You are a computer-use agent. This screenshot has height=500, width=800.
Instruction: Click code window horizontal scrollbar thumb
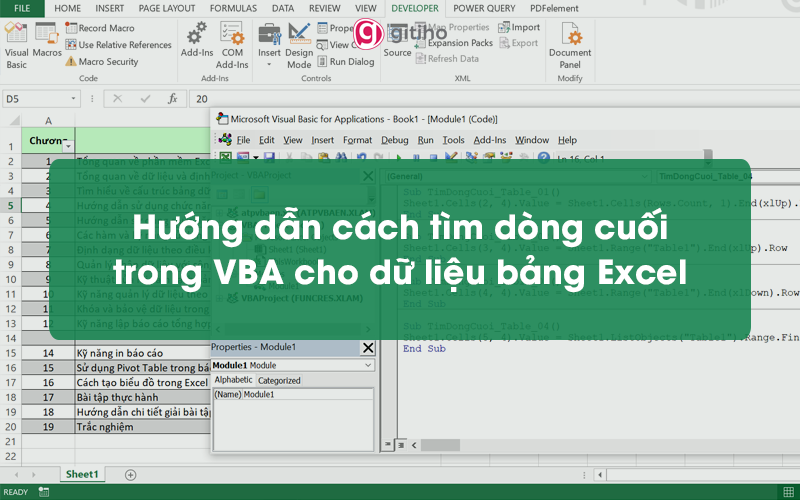click(440, 445)
